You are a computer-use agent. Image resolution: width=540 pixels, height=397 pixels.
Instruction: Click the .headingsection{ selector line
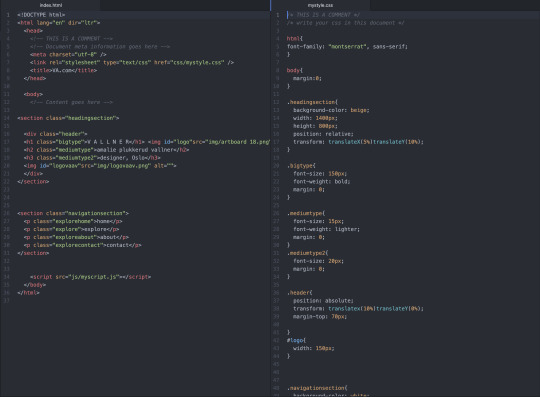click(312, 102)
